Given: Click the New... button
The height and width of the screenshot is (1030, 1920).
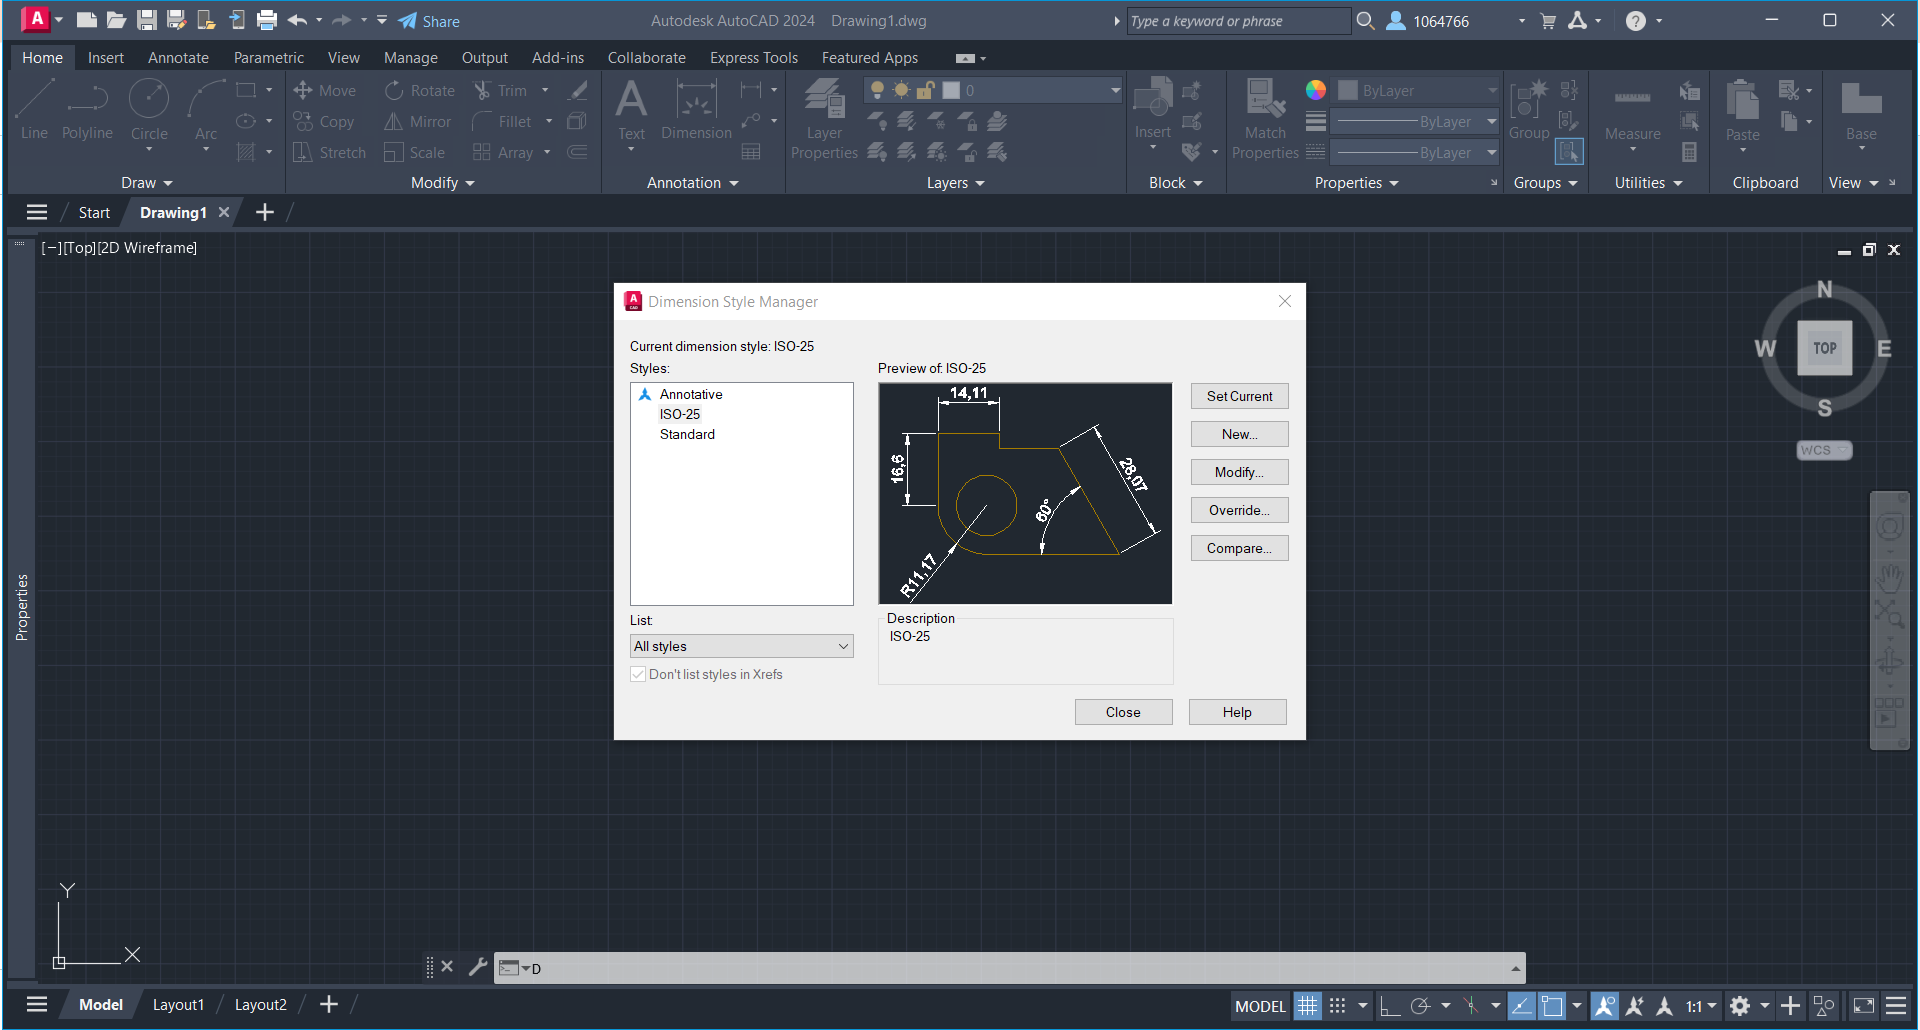Looking at the screenshot, I should point(1239,434).
